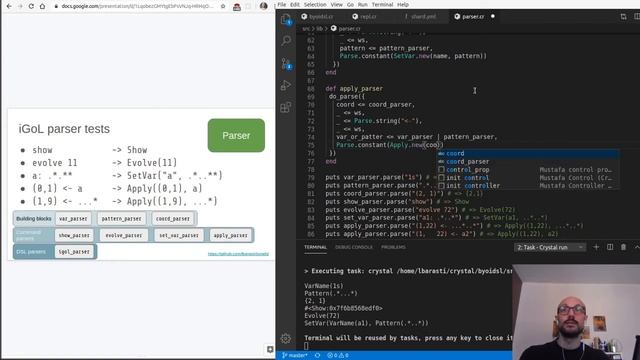Open the github link on the slide
This screenshot has height=360, width=640.
point(238,254)
